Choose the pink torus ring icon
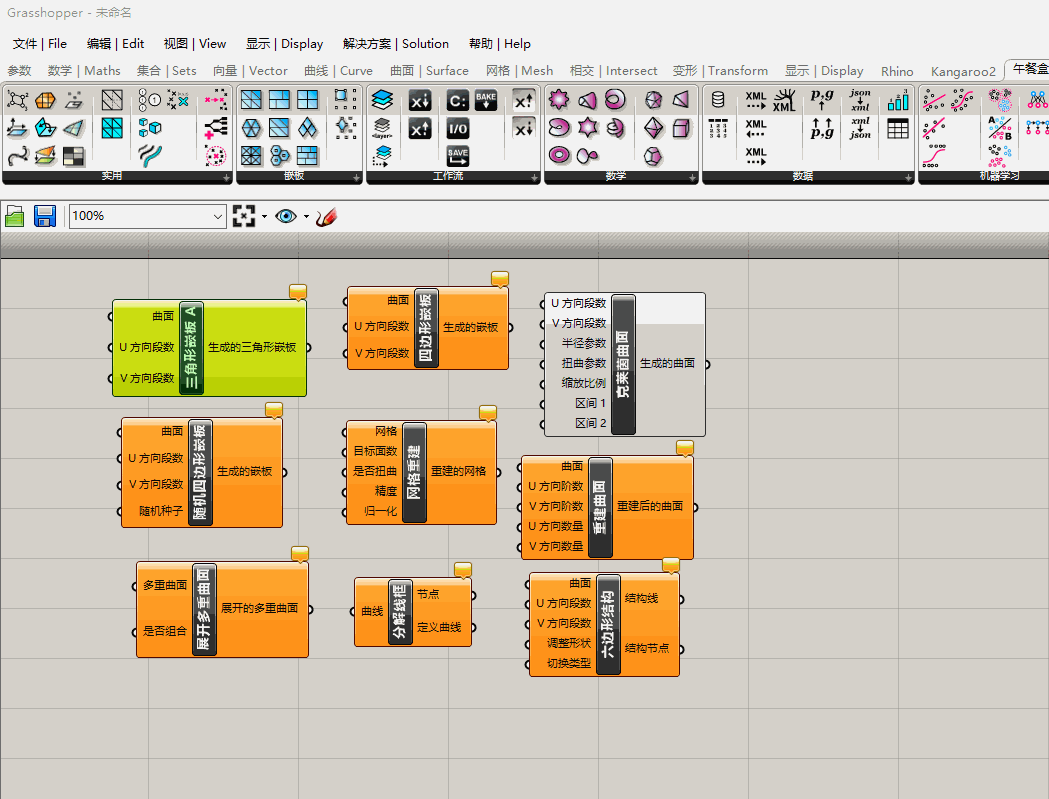The width and height of the screenshot is (1049, 799). pyautogui.click(x=559, y=156)
